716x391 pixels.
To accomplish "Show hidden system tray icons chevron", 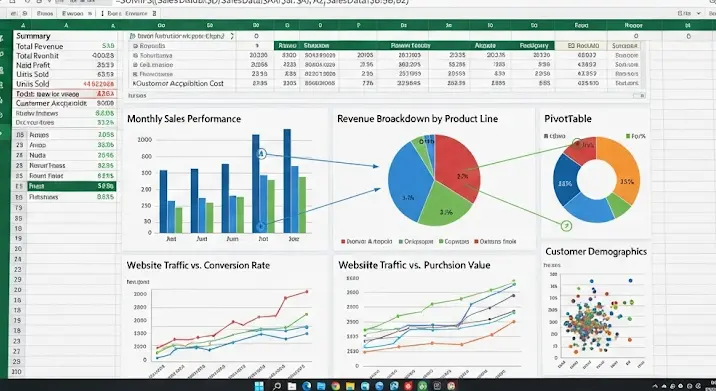I will [656, 386].
